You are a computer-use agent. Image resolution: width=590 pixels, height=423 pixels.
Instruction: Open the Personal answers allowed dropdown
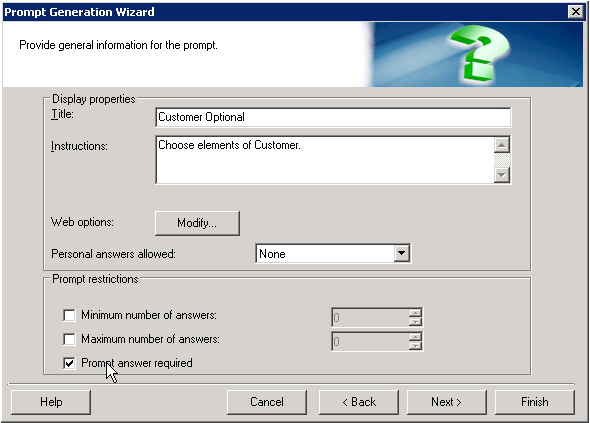pyautogui.click(x=333, y=254)
